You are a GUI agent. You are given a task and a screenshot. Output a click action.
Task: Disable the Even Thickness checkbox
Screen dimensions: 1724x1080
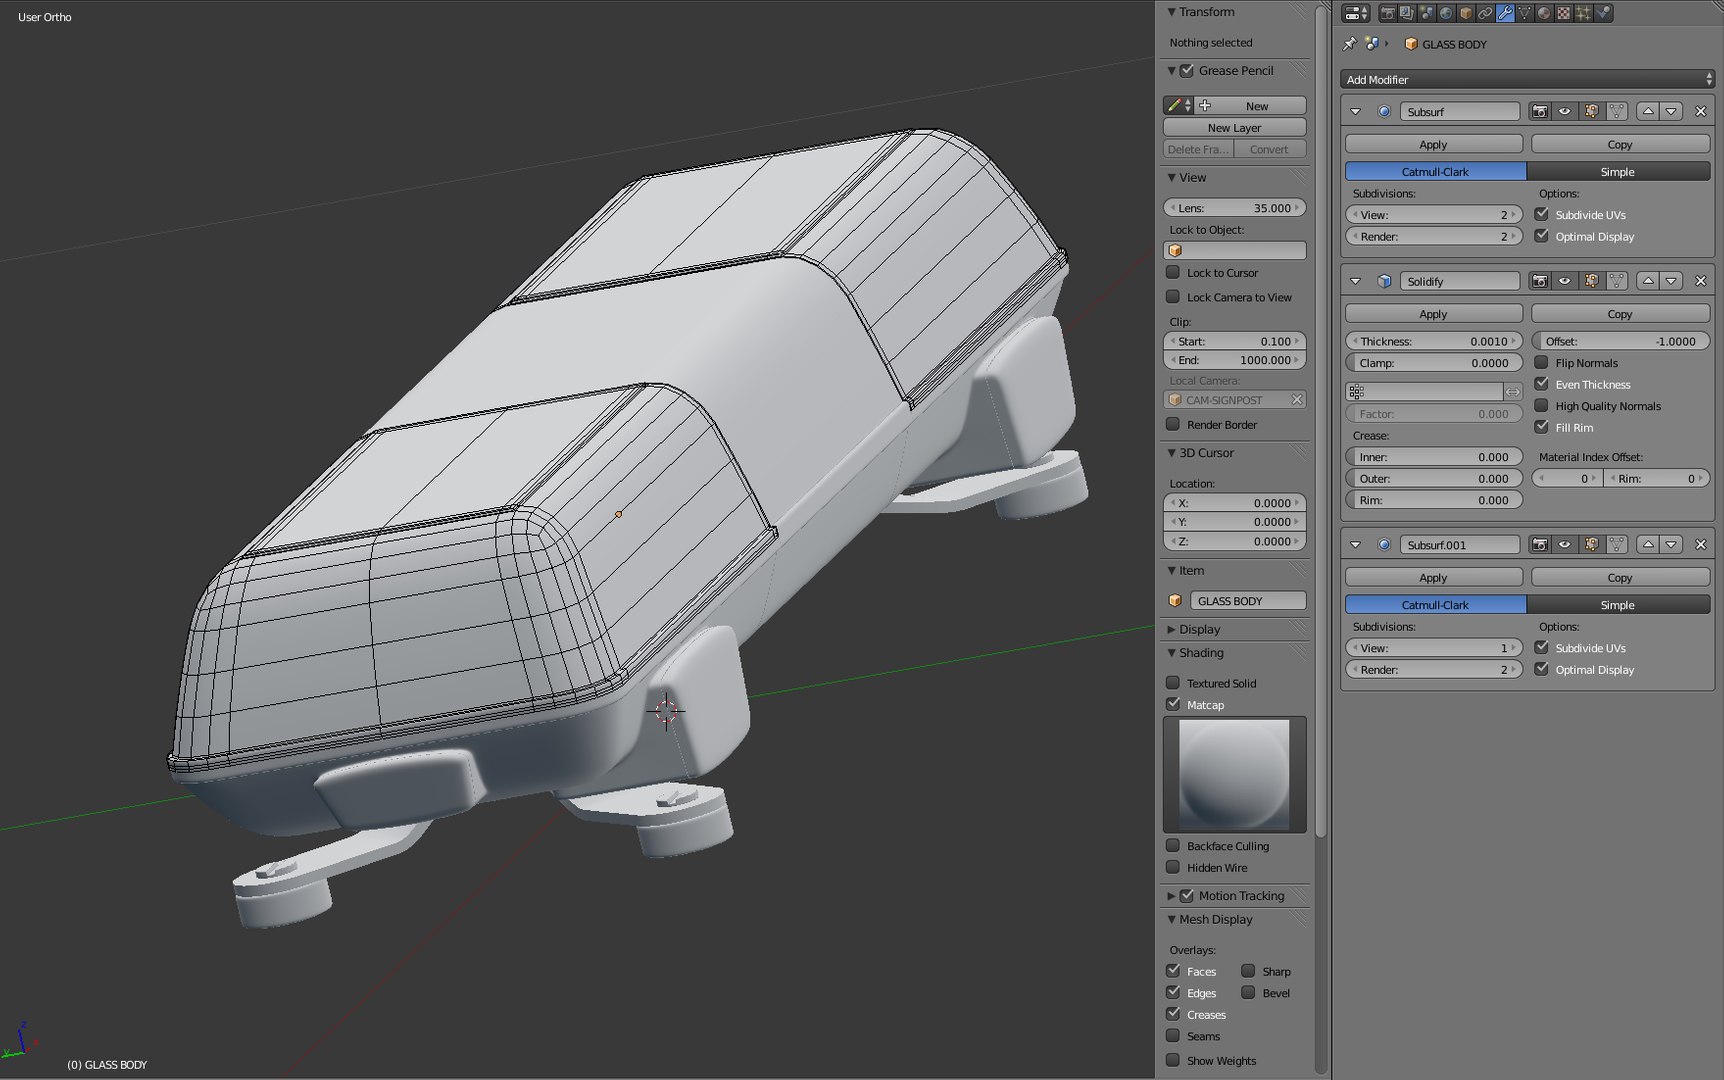point(1541,384)
